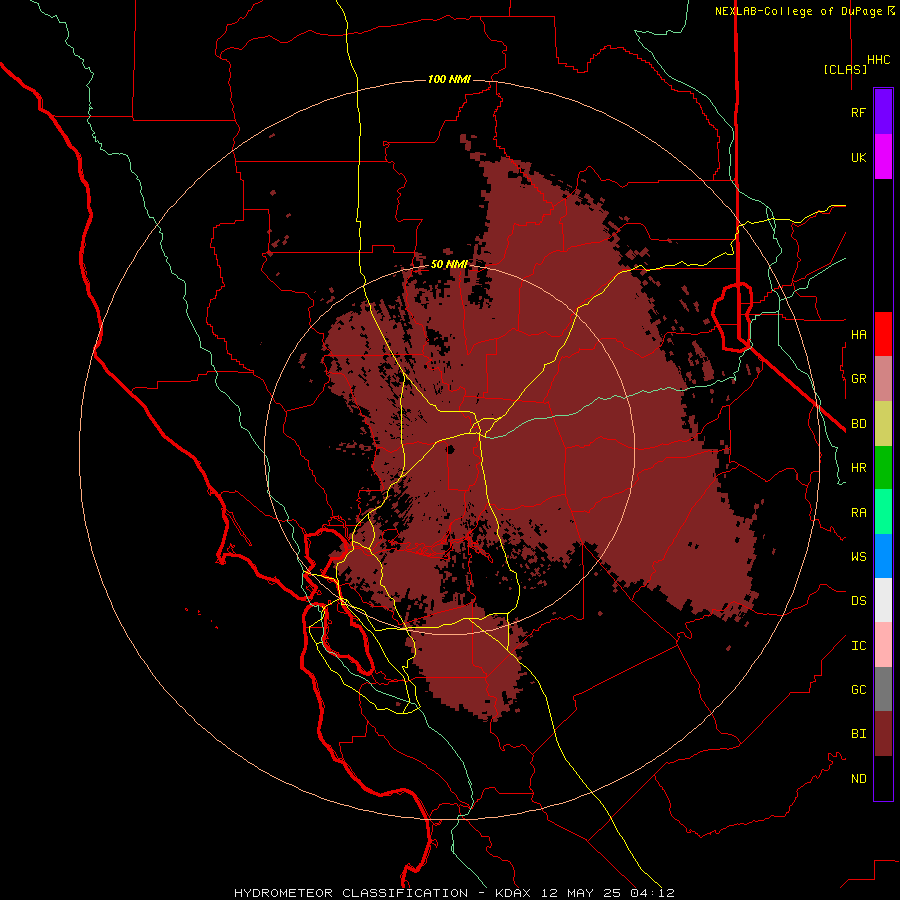Click the ND black legend swatch
The height and width of the screenshot is (900, 900).
click(x=883, y=778)
